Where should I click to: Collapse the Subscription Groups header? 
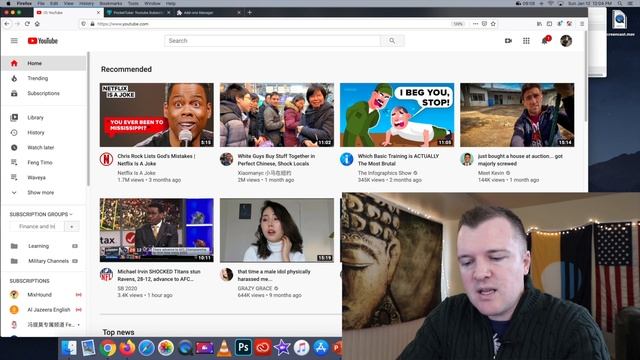[x=41, y=214]
